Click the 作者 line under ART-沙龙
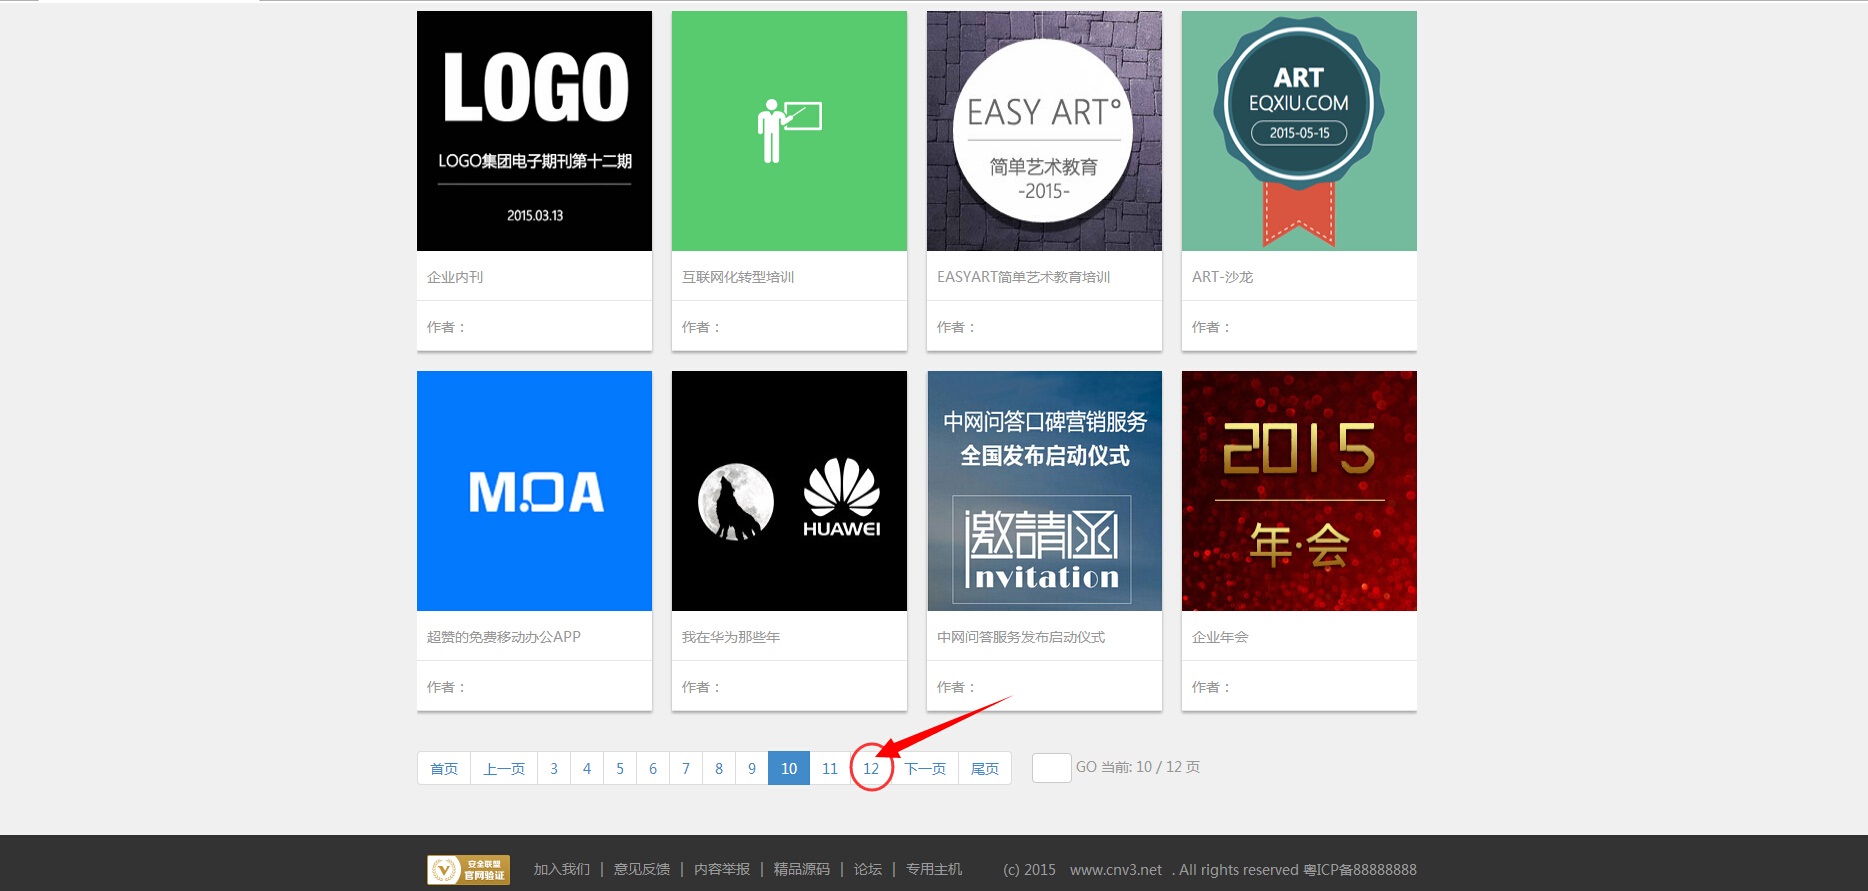This screenshot has width=1868, height=891. pos(1211,327)
